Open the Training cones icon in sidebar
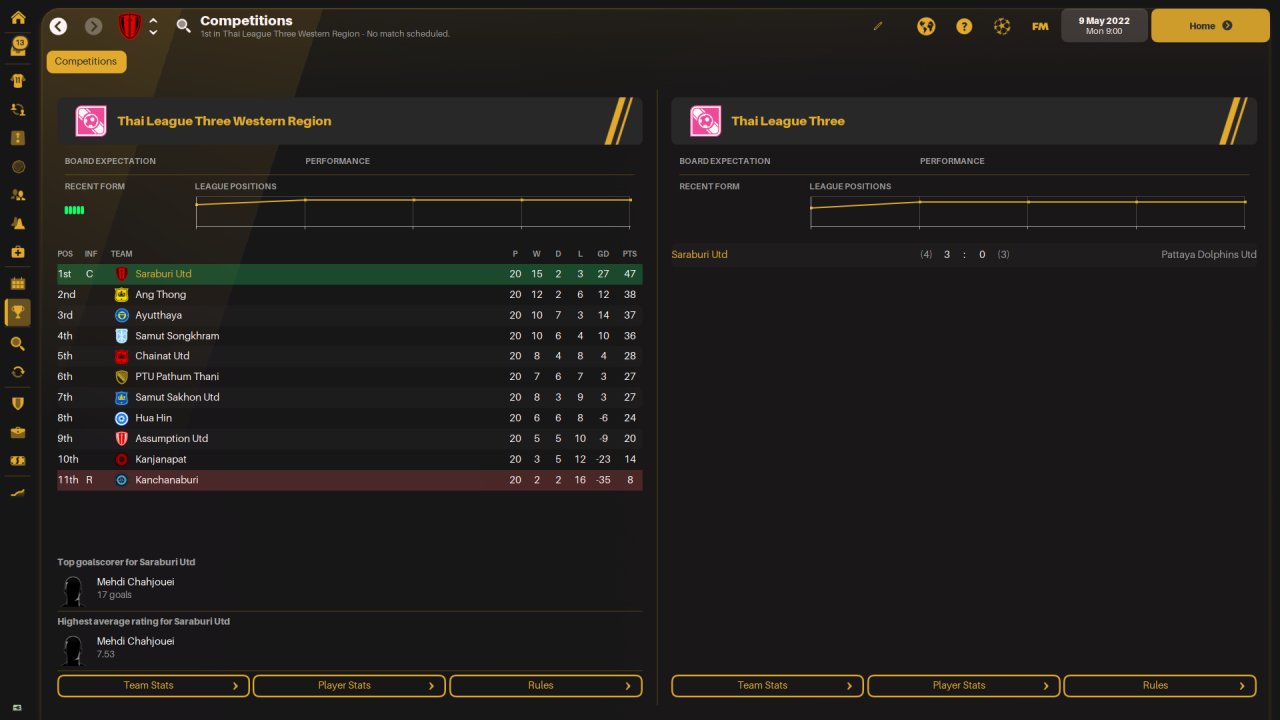 pyautogui.click(x=18, y=223)
